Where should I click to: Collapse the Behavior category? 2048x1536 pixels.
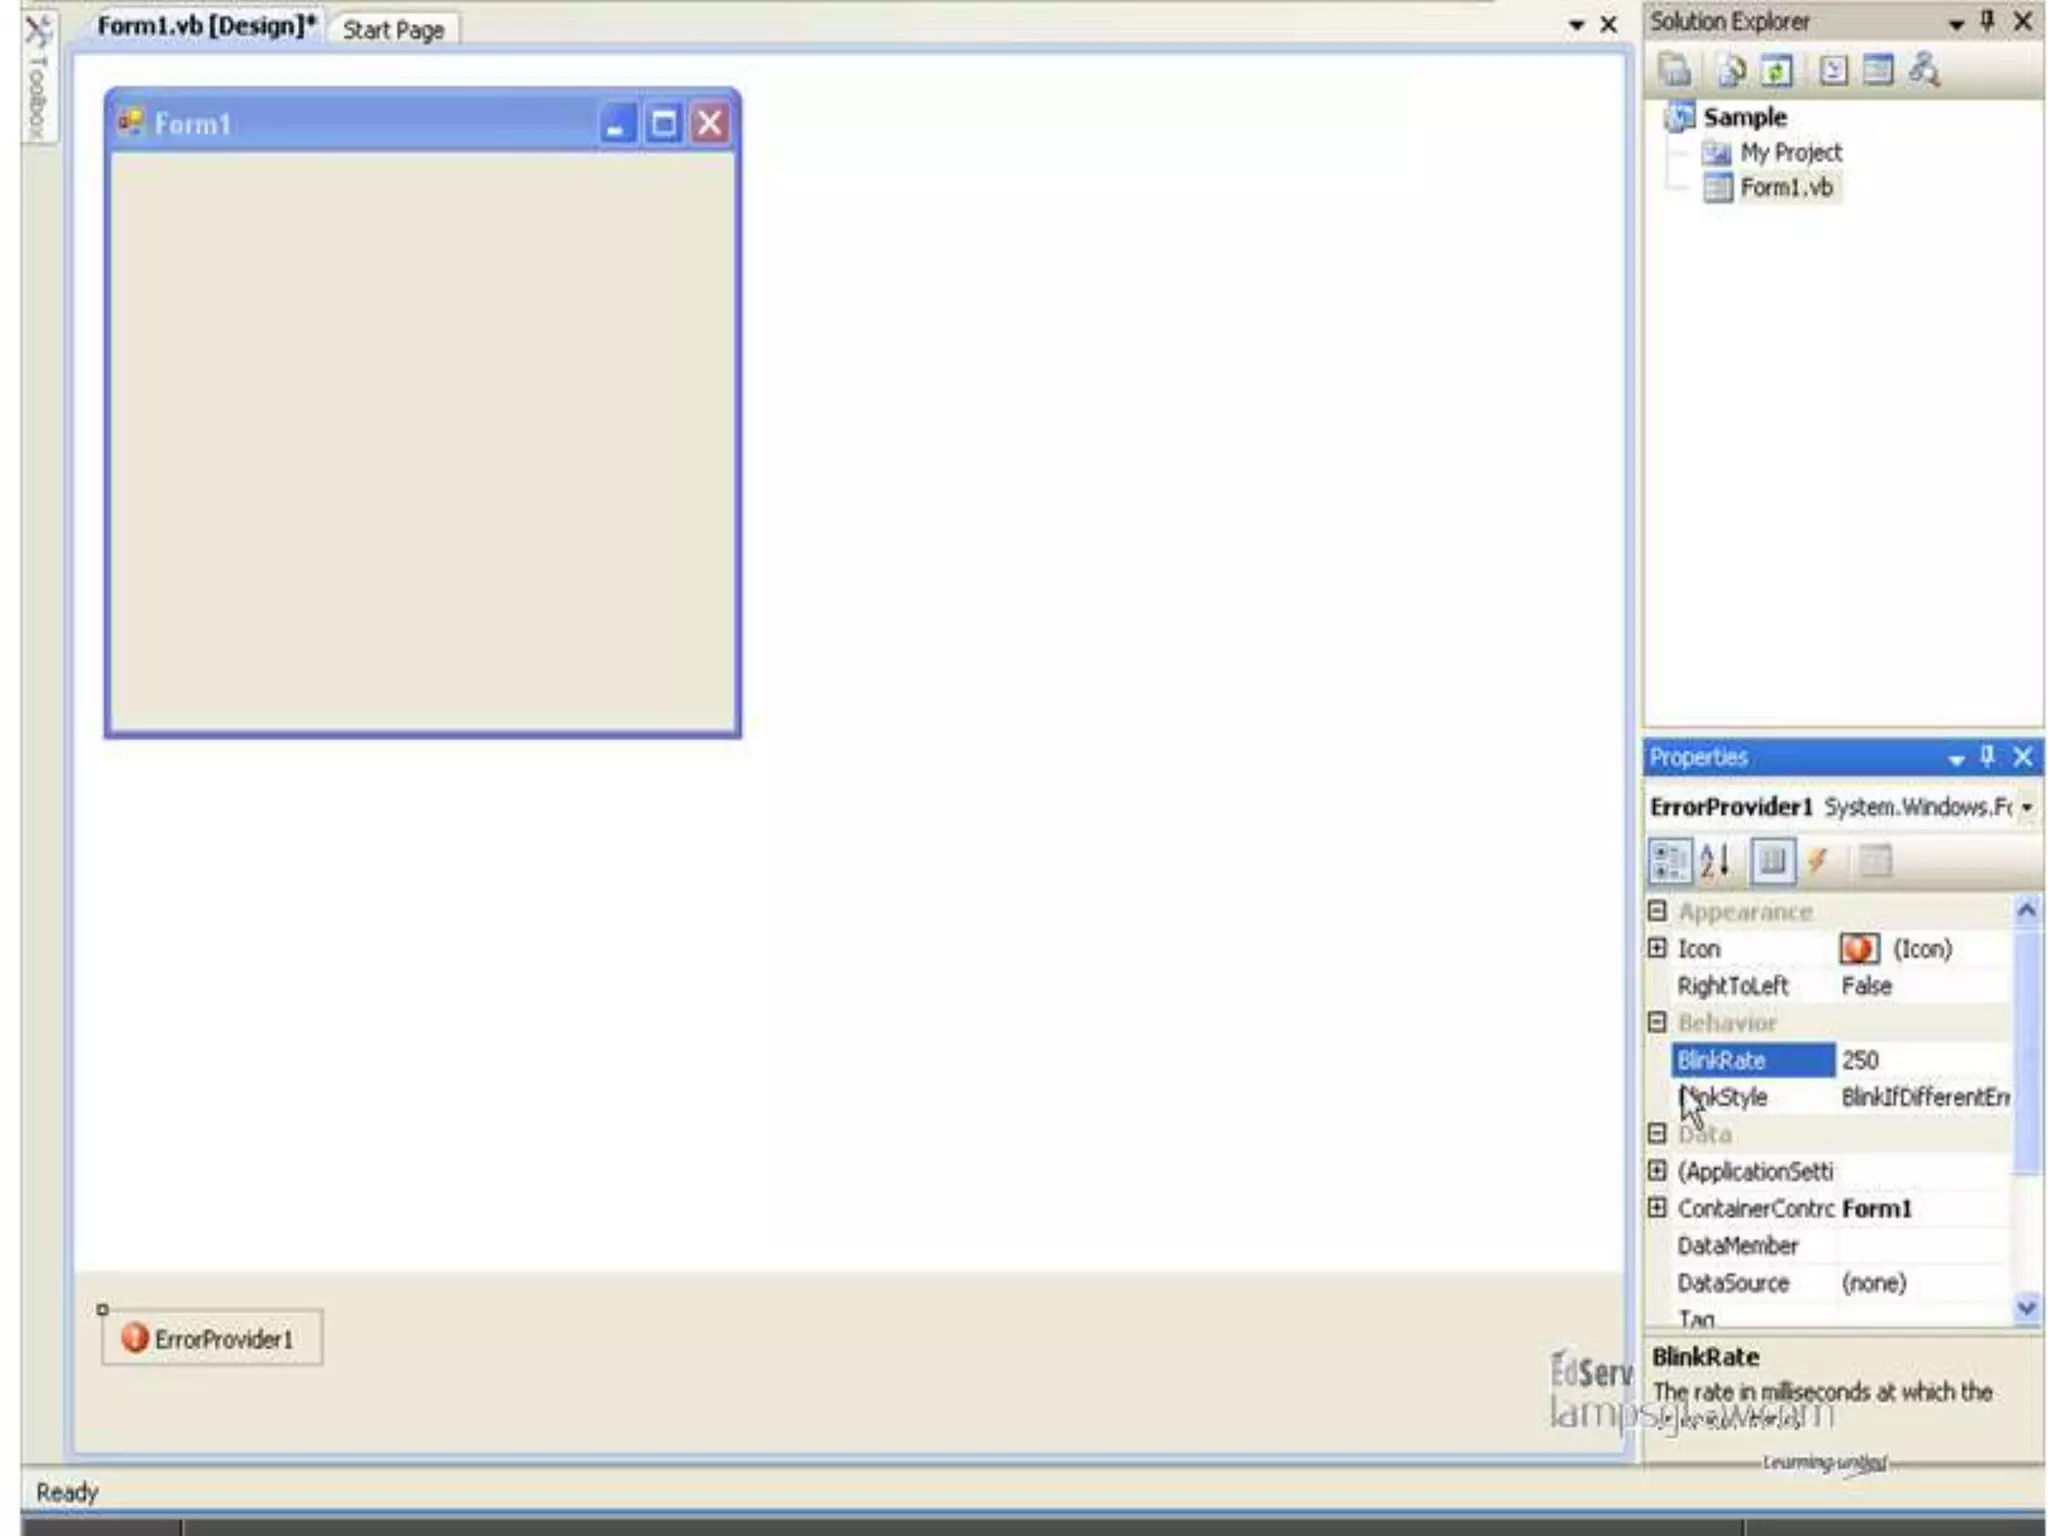point(1657,1021)
